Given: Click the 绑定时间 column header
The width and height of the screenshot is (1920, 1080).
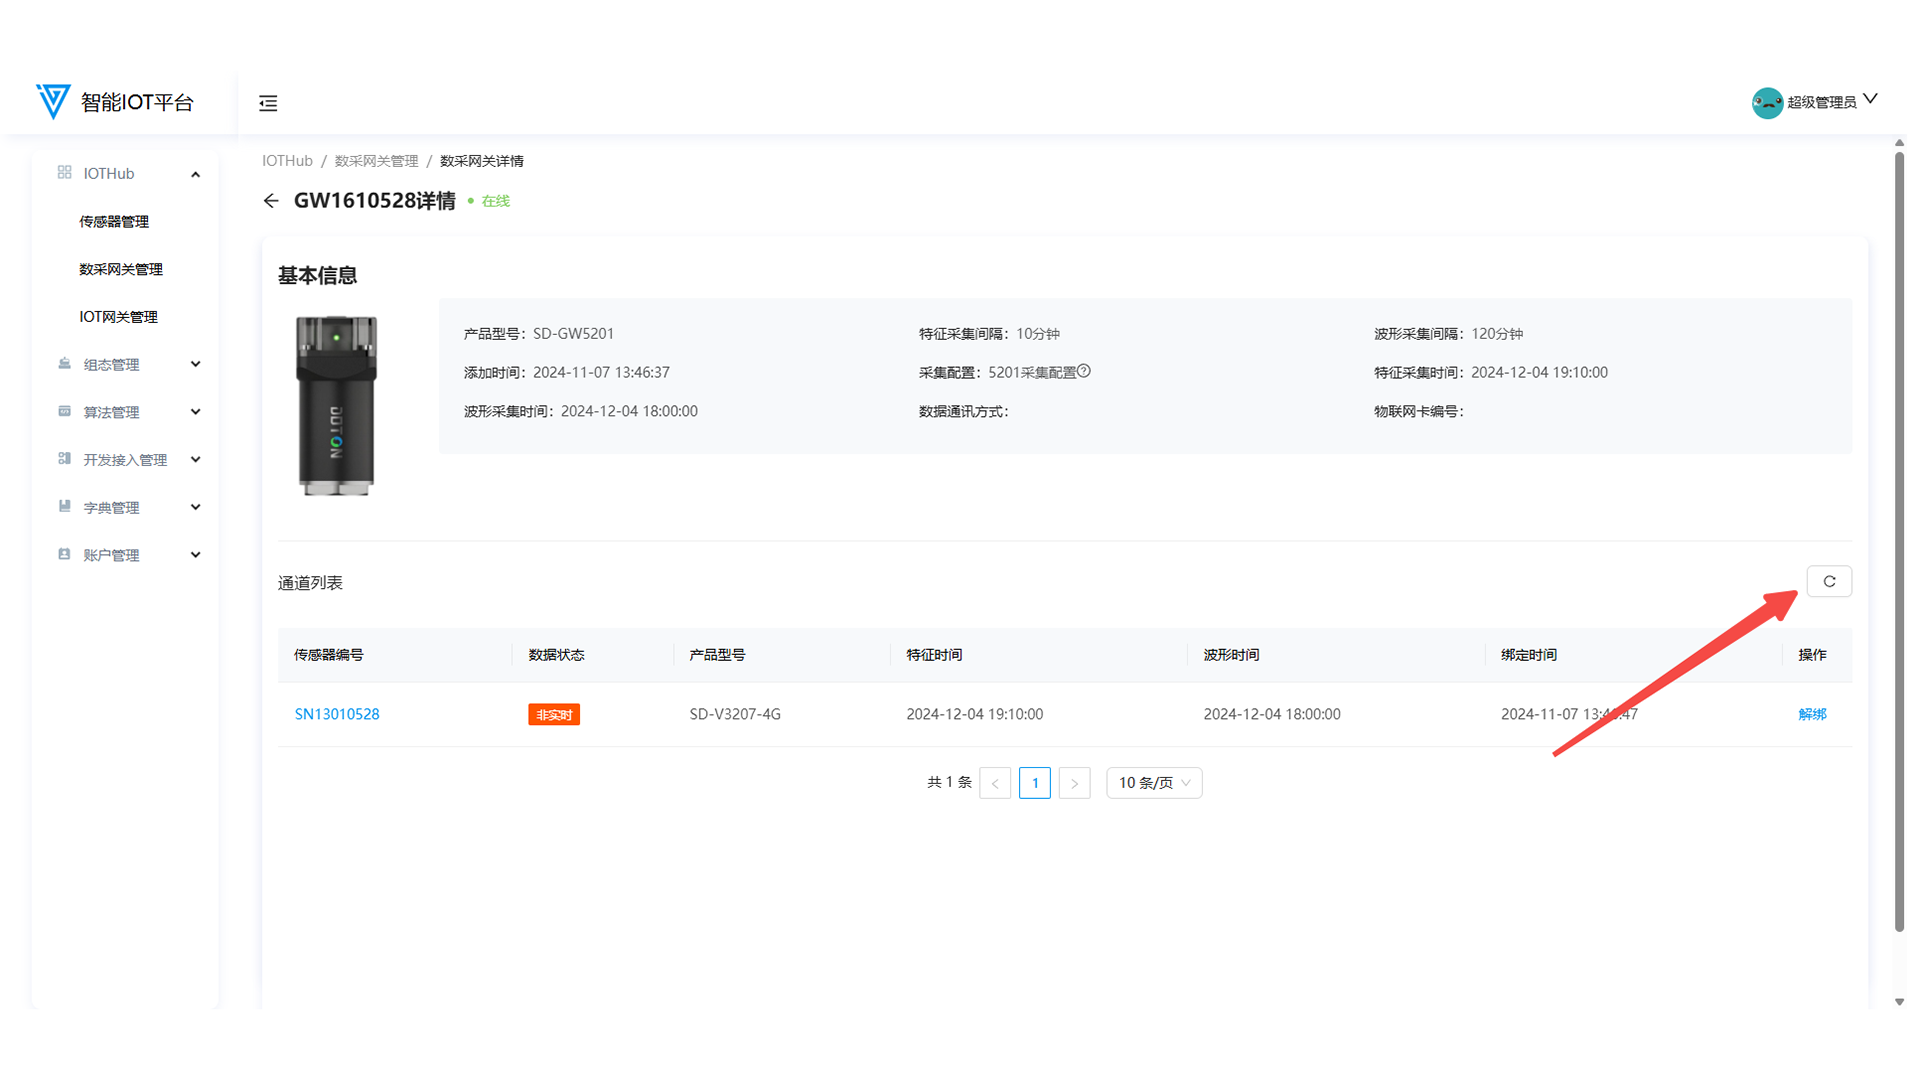Looking at the screenshot, I should (1529, 655).
